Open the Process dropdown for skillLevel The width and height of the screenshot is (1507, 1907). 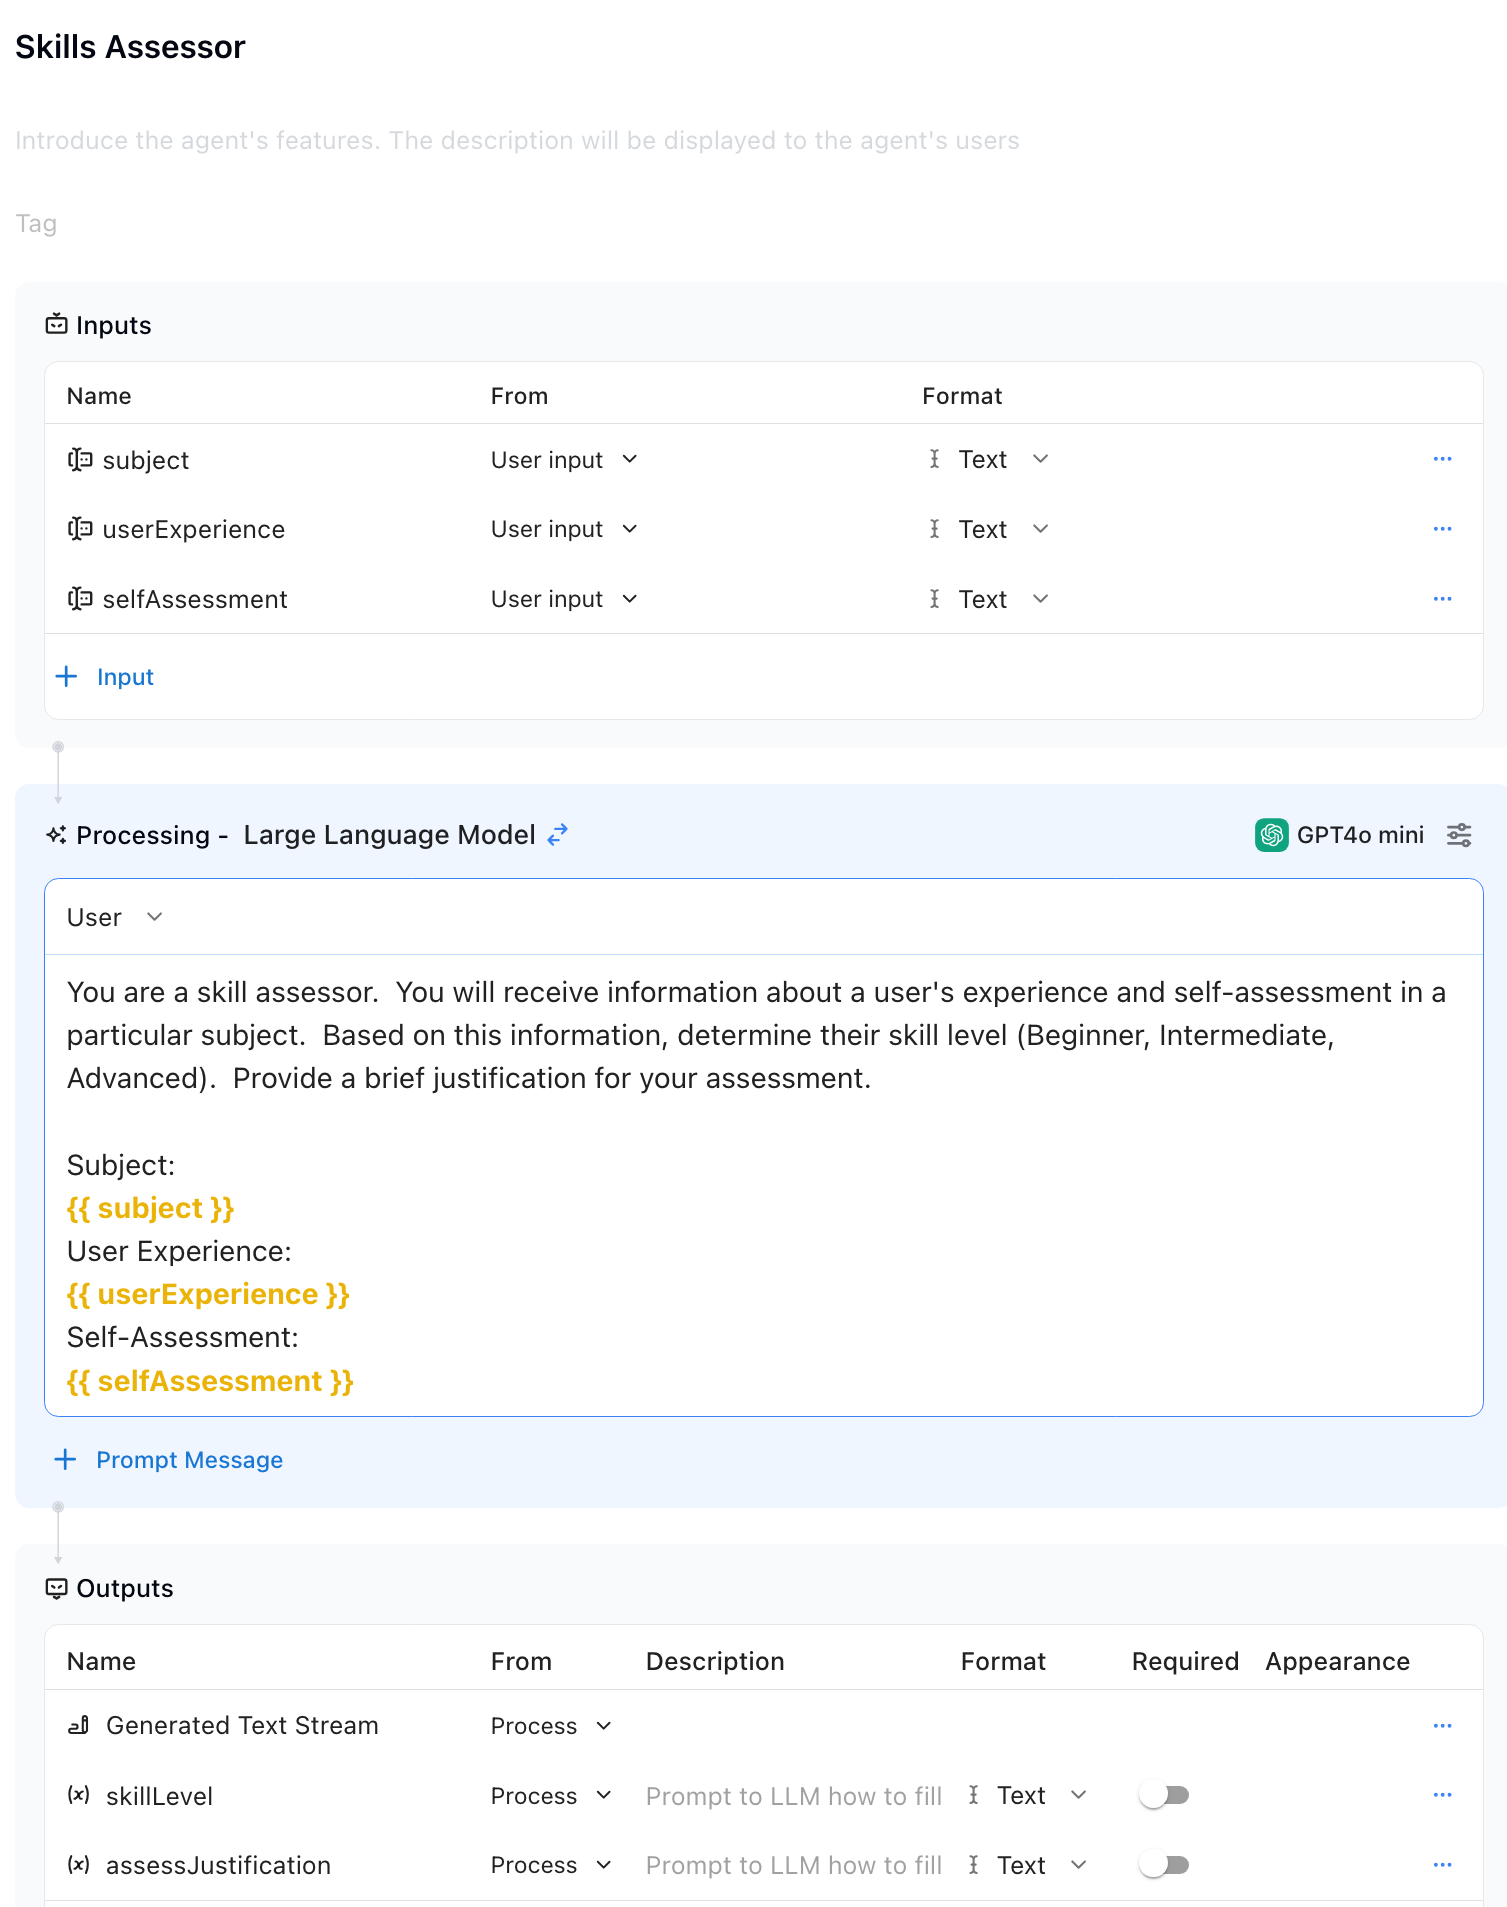point(551,1796)
